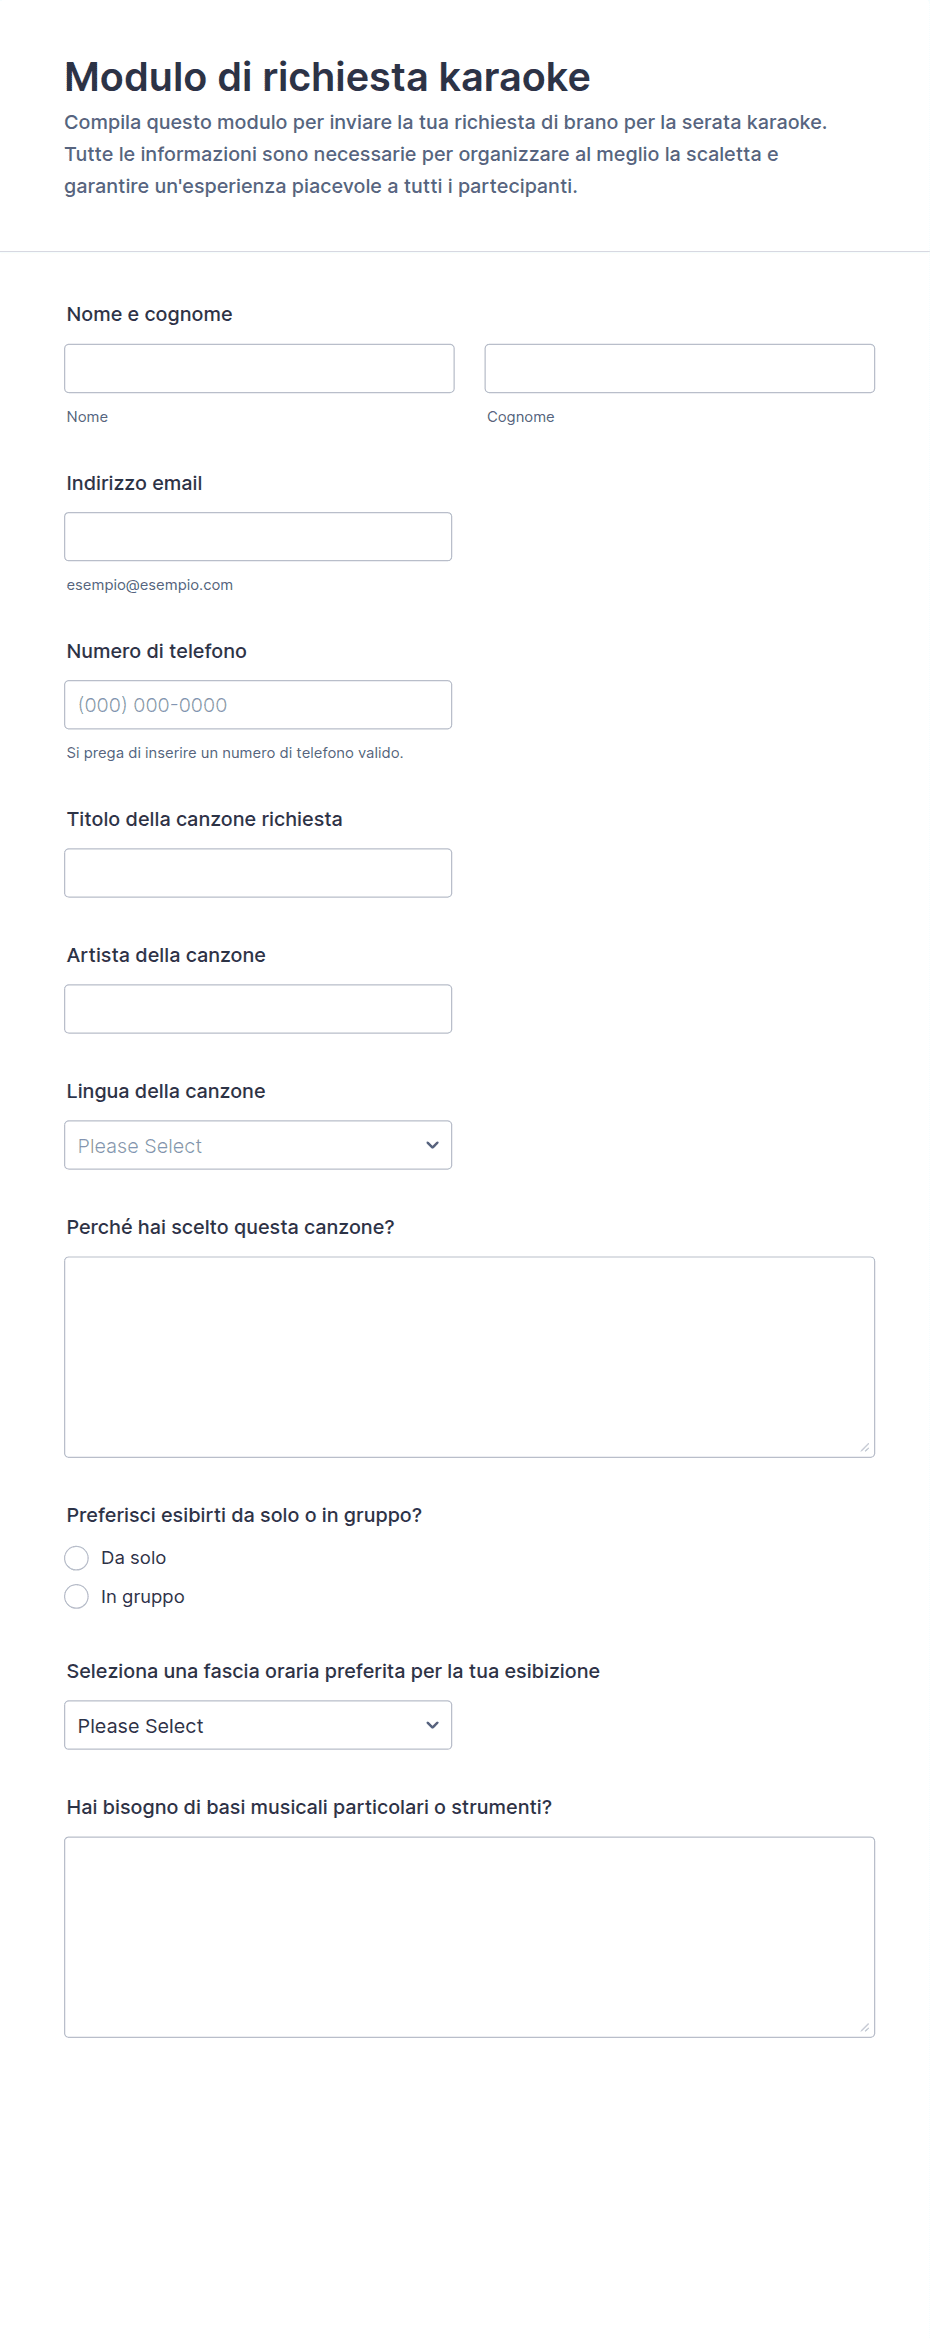Grab resize handle of basi musicali textarea
This screenshot has height=2339, width=930.
(864, 2027)
